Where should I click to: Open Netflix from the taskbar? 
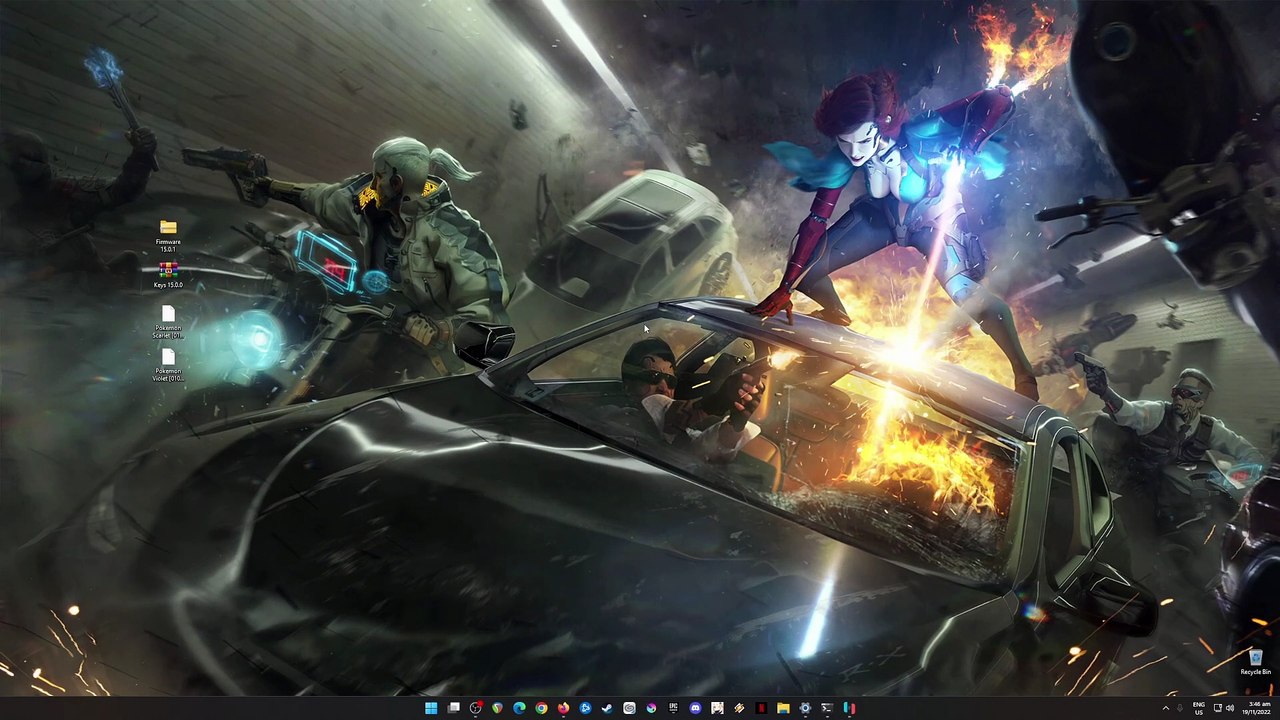pyautogui.click(x=761, y=708)
